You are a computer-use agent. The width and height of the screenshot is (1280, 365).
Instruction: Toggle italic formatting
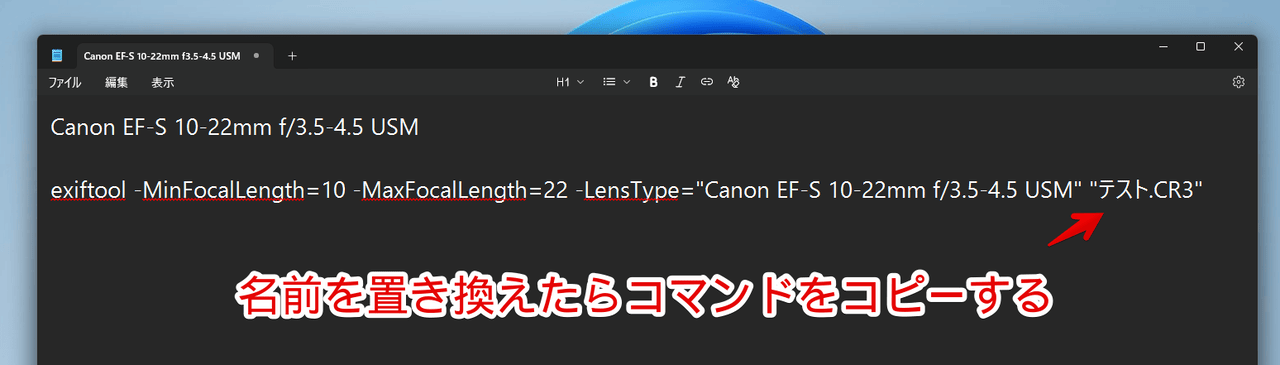tap(680, 82)
